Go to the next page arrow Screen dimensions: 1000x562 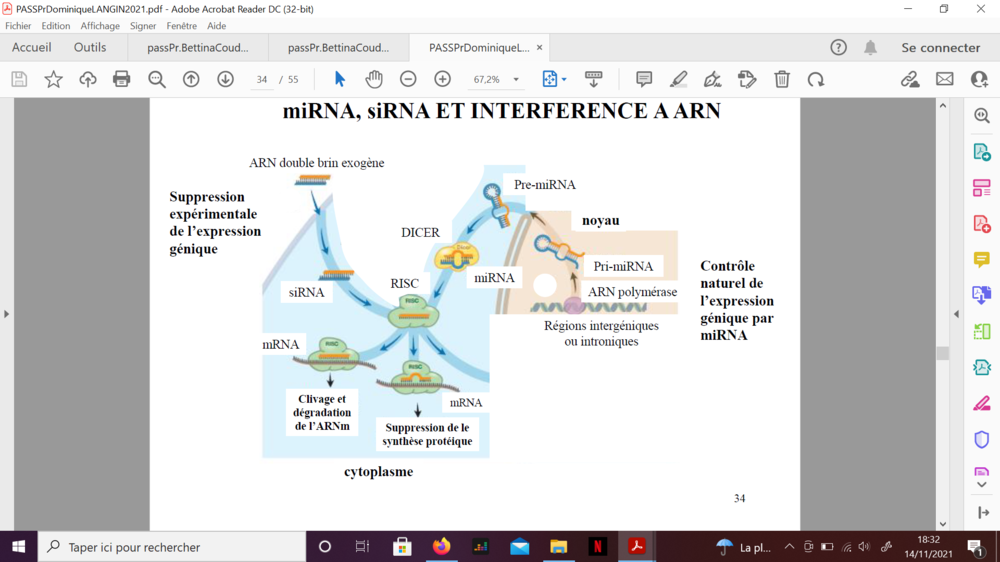(x=225, y=79)
